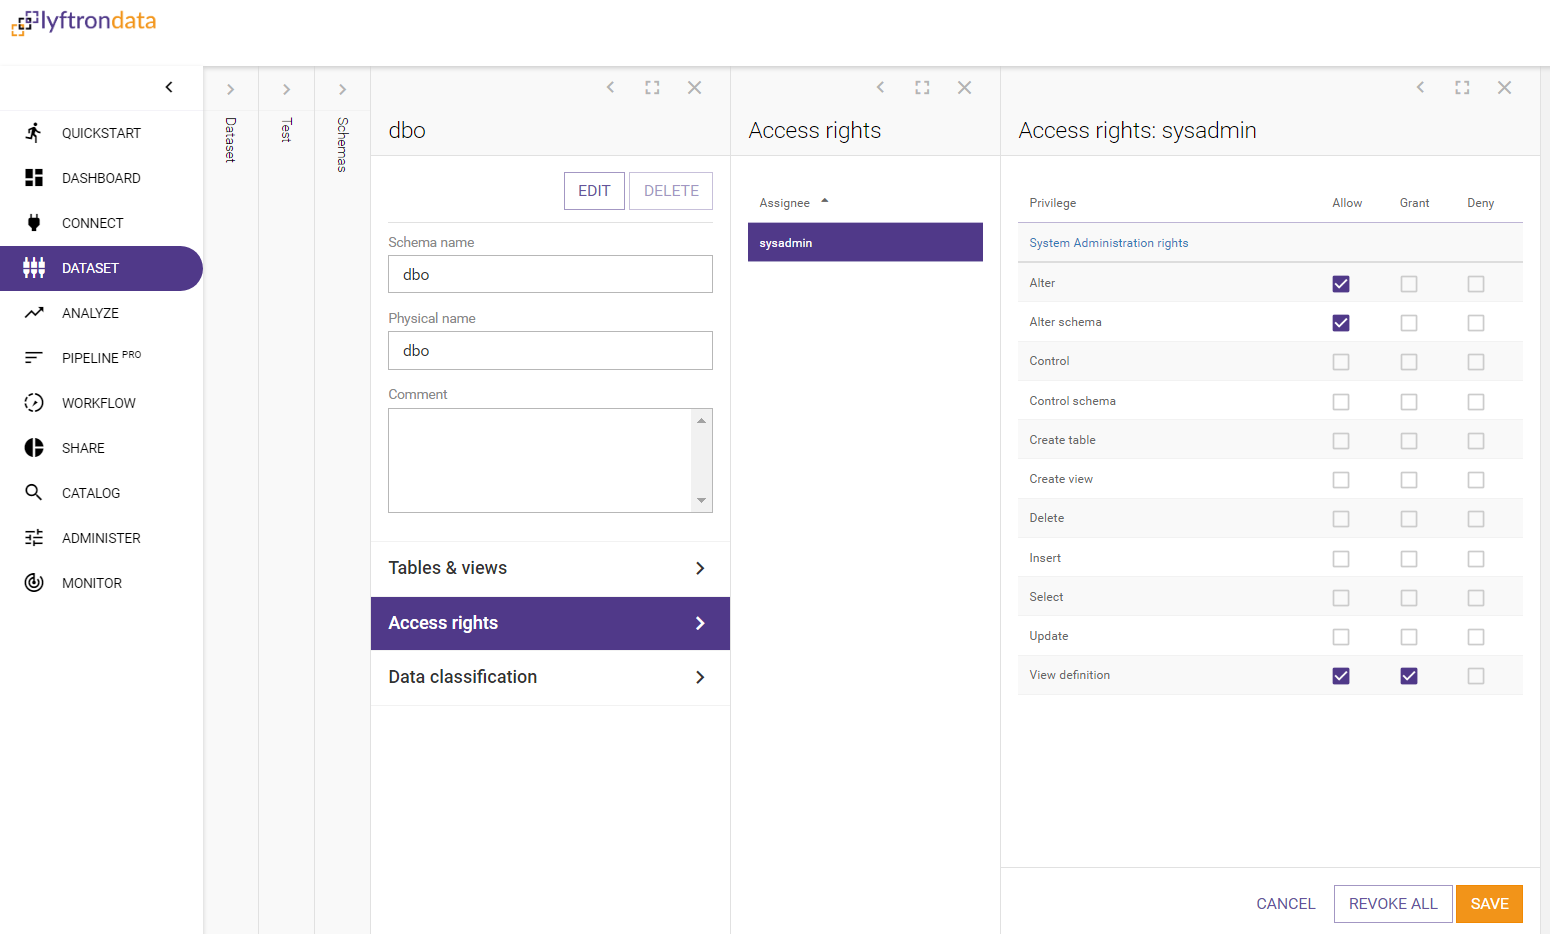Click REVOKE ALL button
The width and height of the screenshot is (1550, 934).
point(1393,904)
